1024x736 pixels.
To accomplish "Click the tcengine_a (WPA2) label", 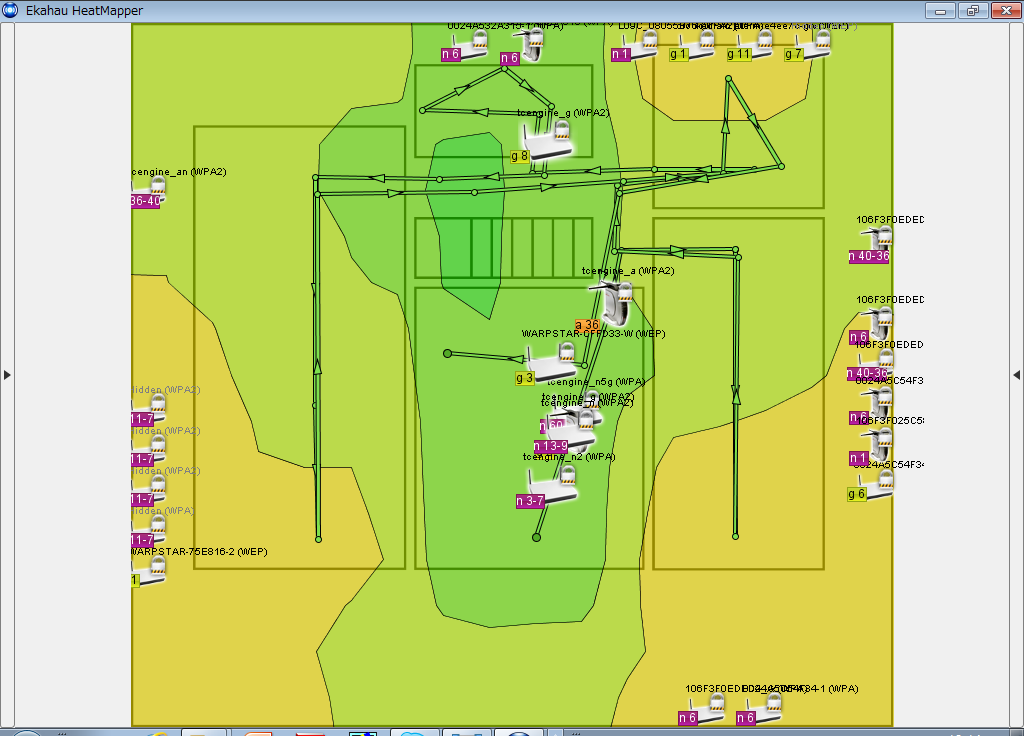I will (x=628, y=270).
